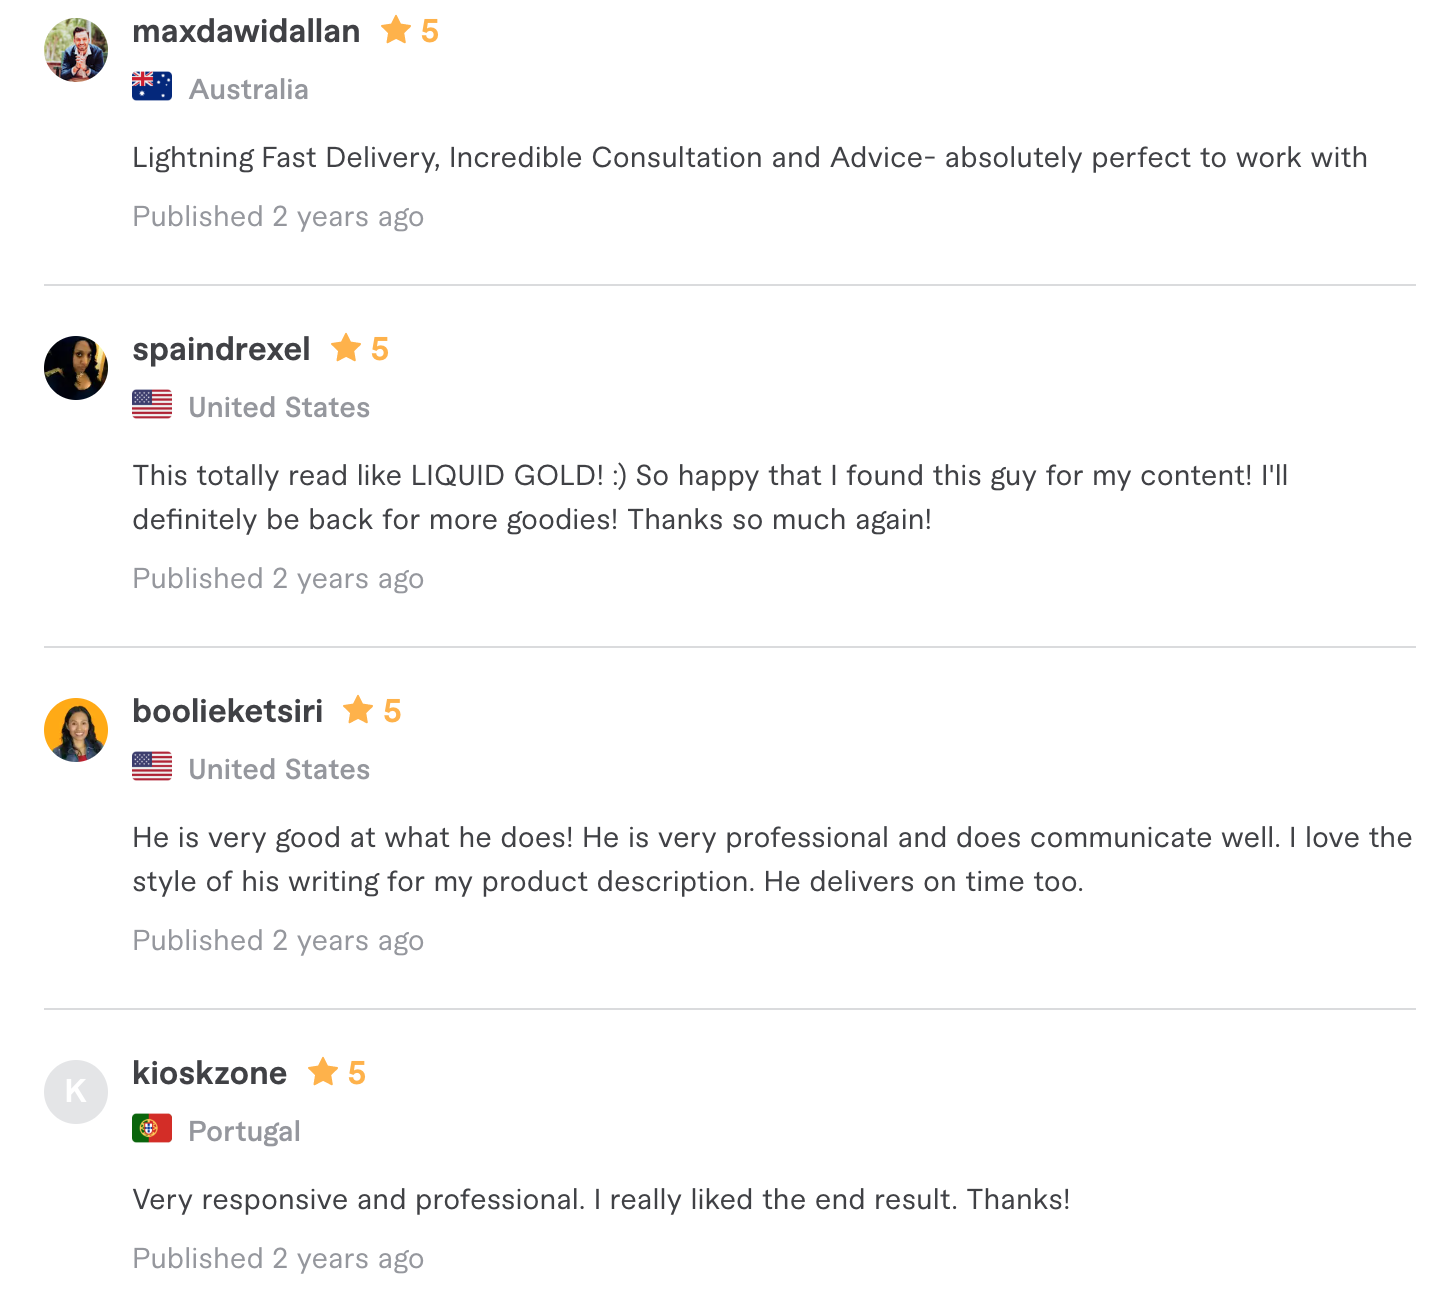The width and height of the screenshot is (1452, 1310).
Task: Click star rating icon beside boolieketsiri
Action: click(x=358, y=710)
